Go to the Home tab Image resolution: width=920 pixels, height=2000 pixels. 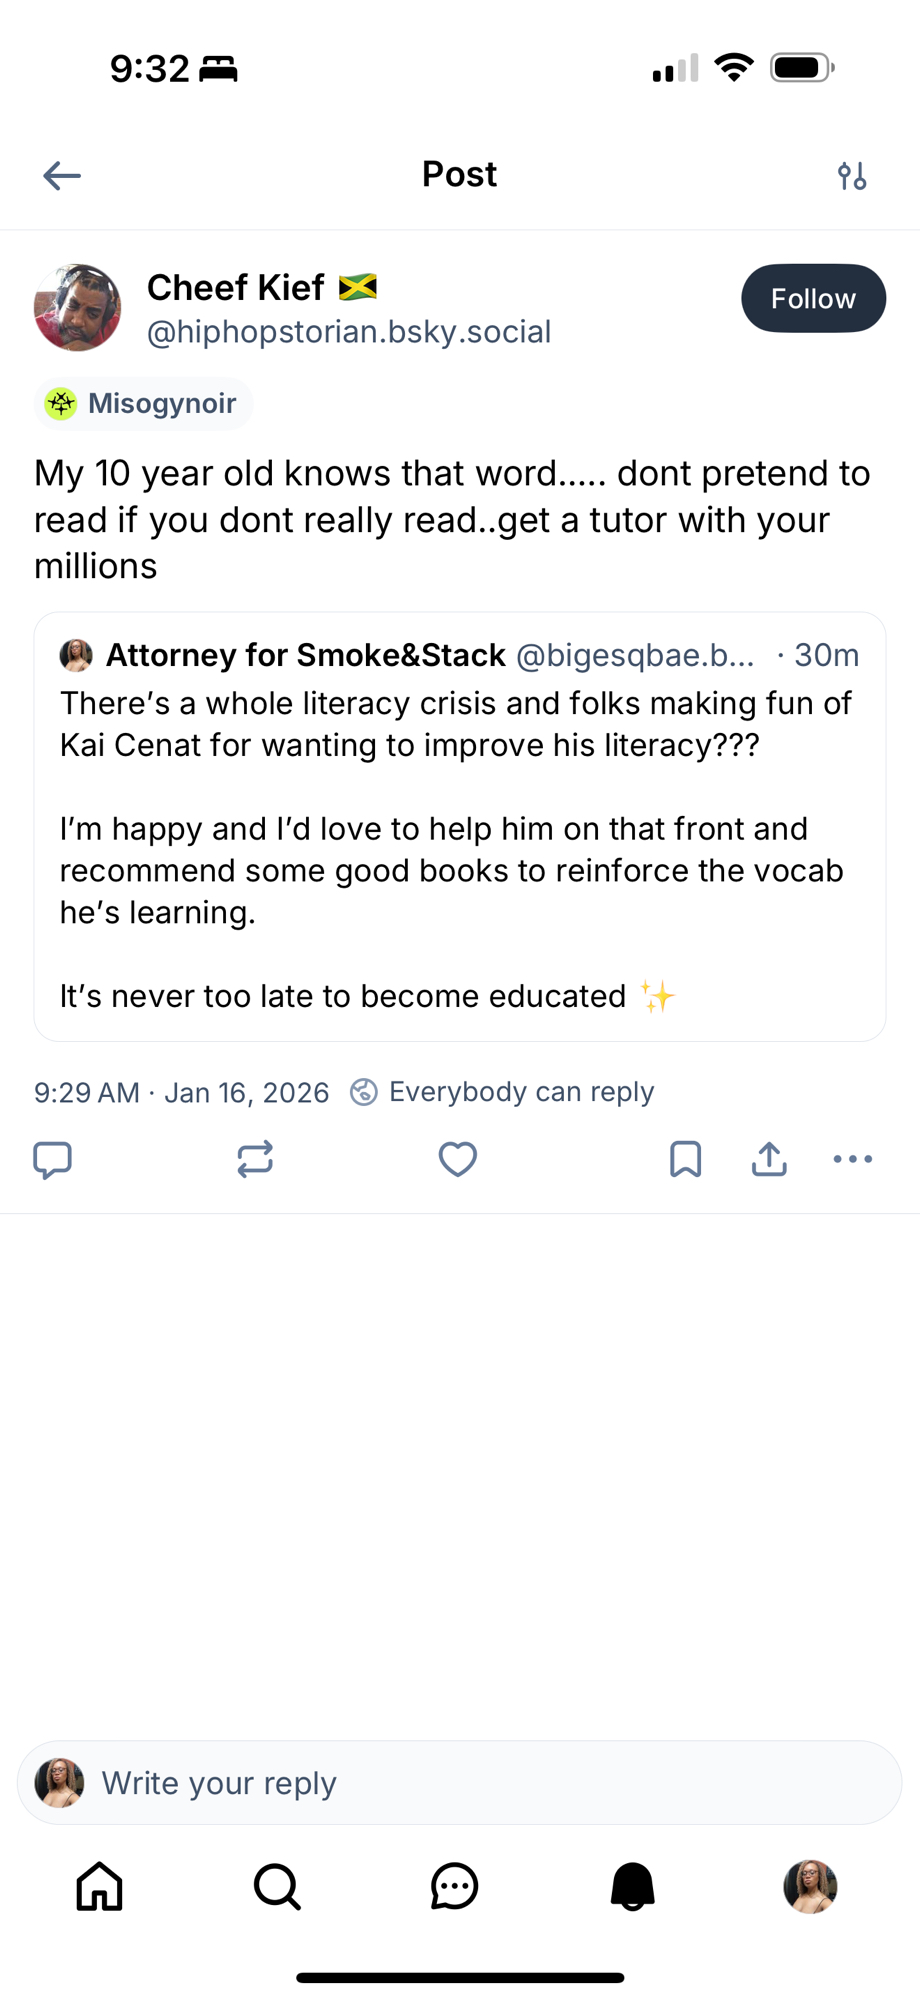(100, 1887)
